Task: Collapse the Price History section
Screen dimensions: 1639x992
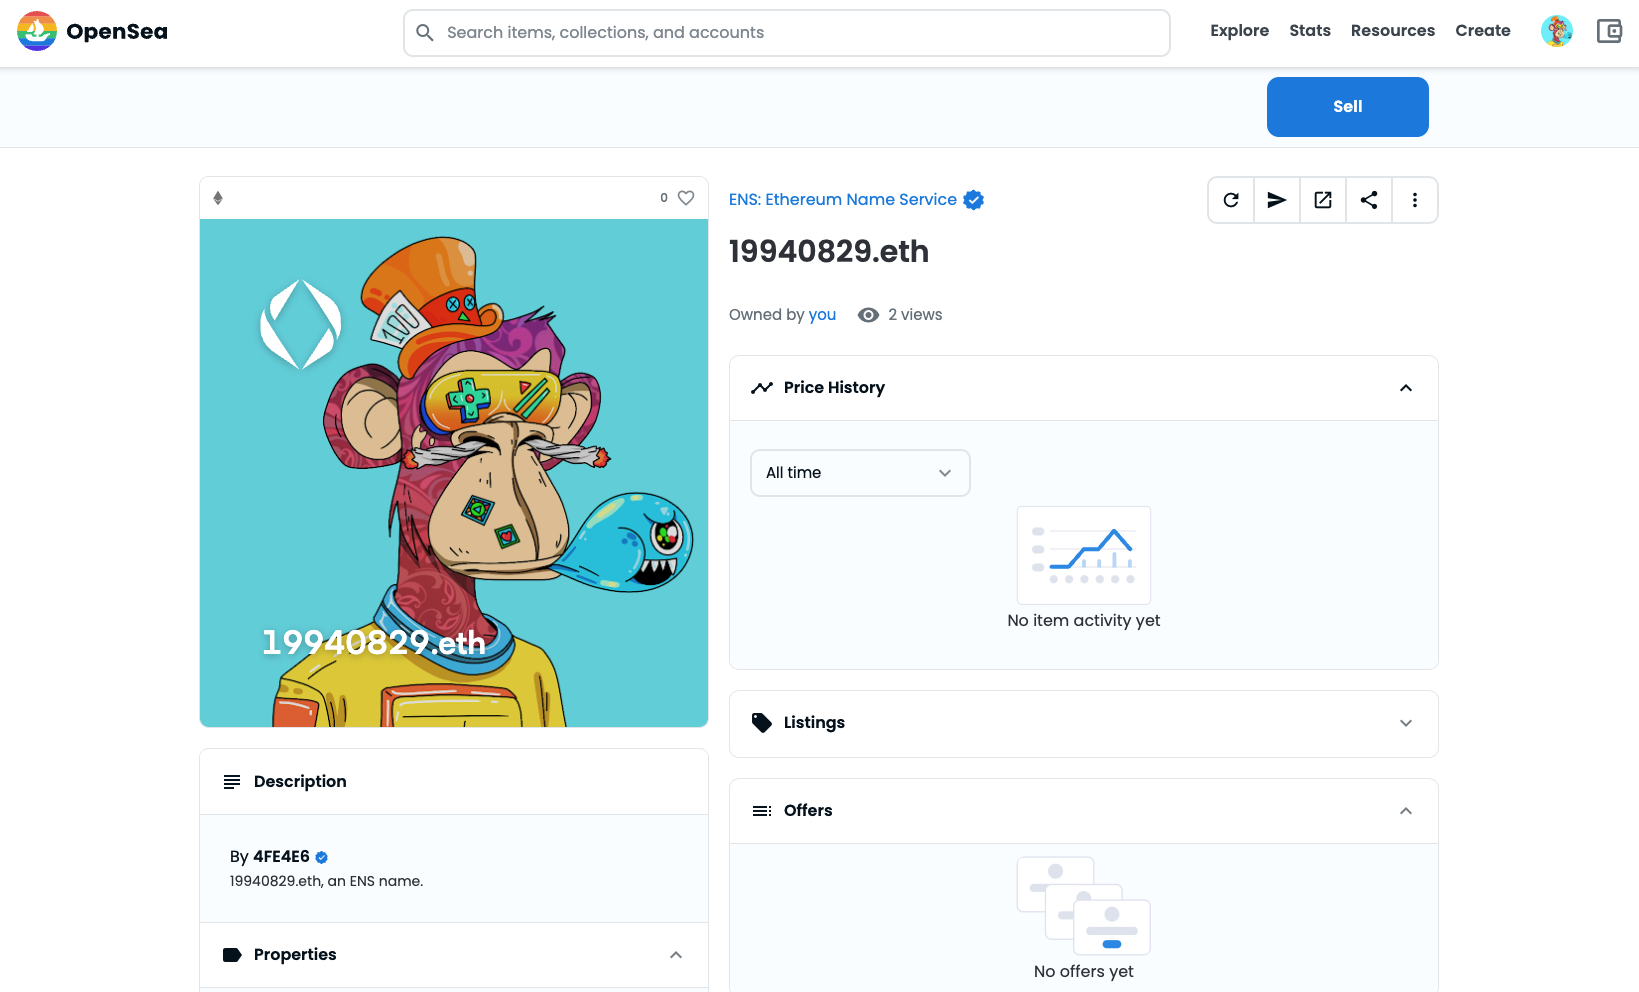Action: [1405, 388]
